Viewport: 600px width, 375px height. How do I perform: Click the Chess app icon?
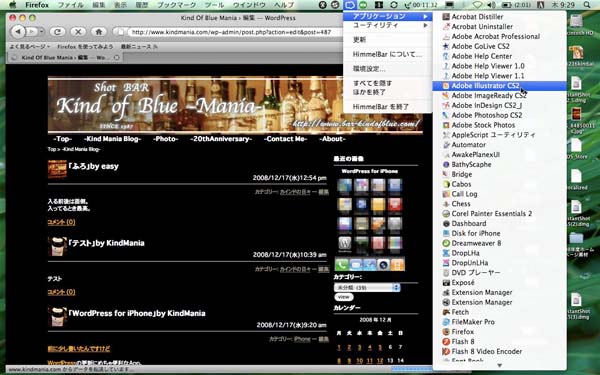(446, 204)
